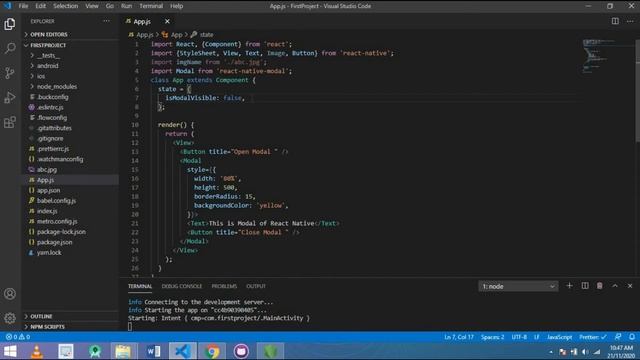
Task: Open the File menu
Action: click(23, 6)
